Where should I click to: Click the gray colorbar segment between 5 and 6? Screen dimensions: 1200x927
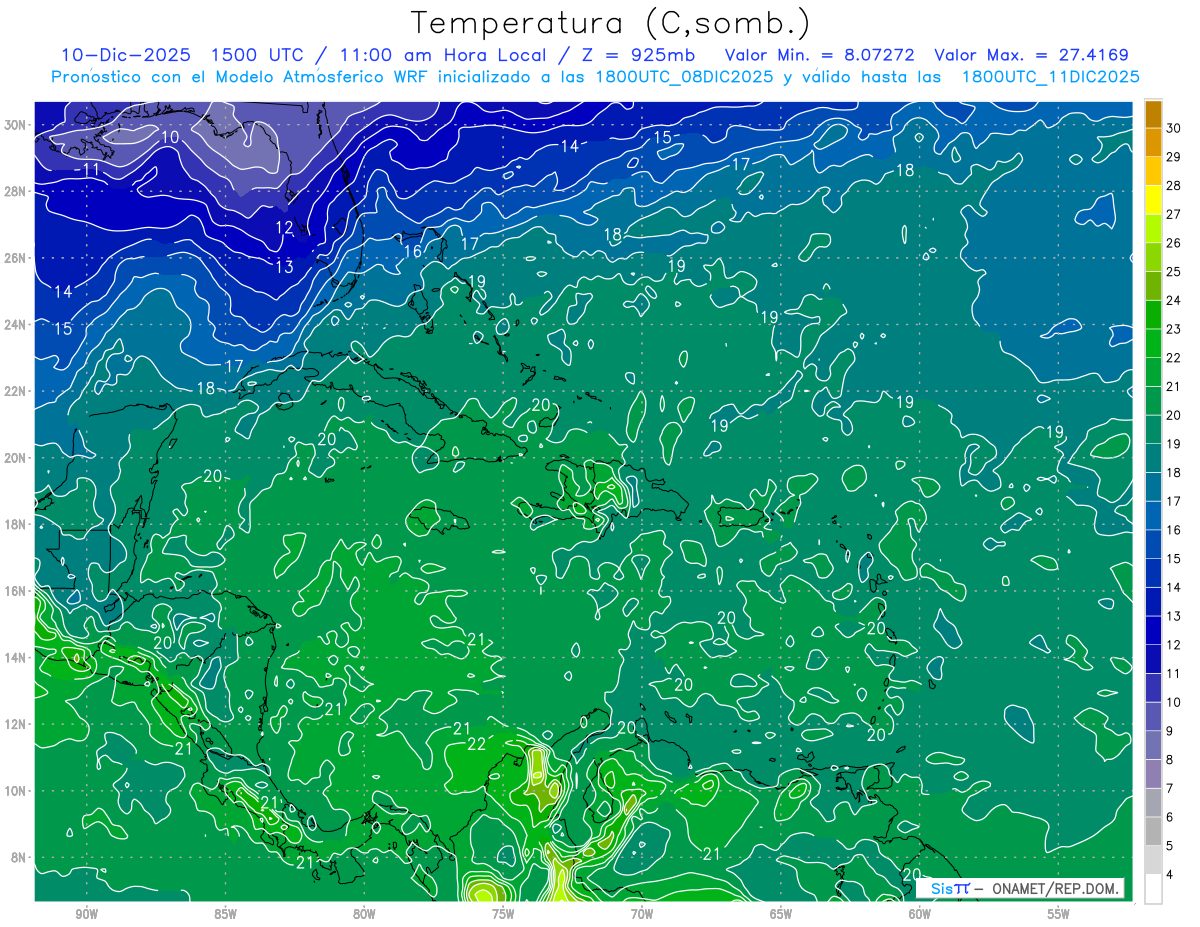[x=1153, y=832]
